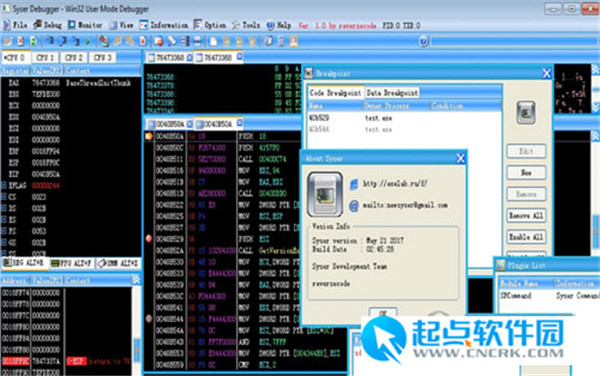This screenshot has height=376, width=600.
Task: Click the mailto newsyser@gmail.com link
Action: (405, 205)
